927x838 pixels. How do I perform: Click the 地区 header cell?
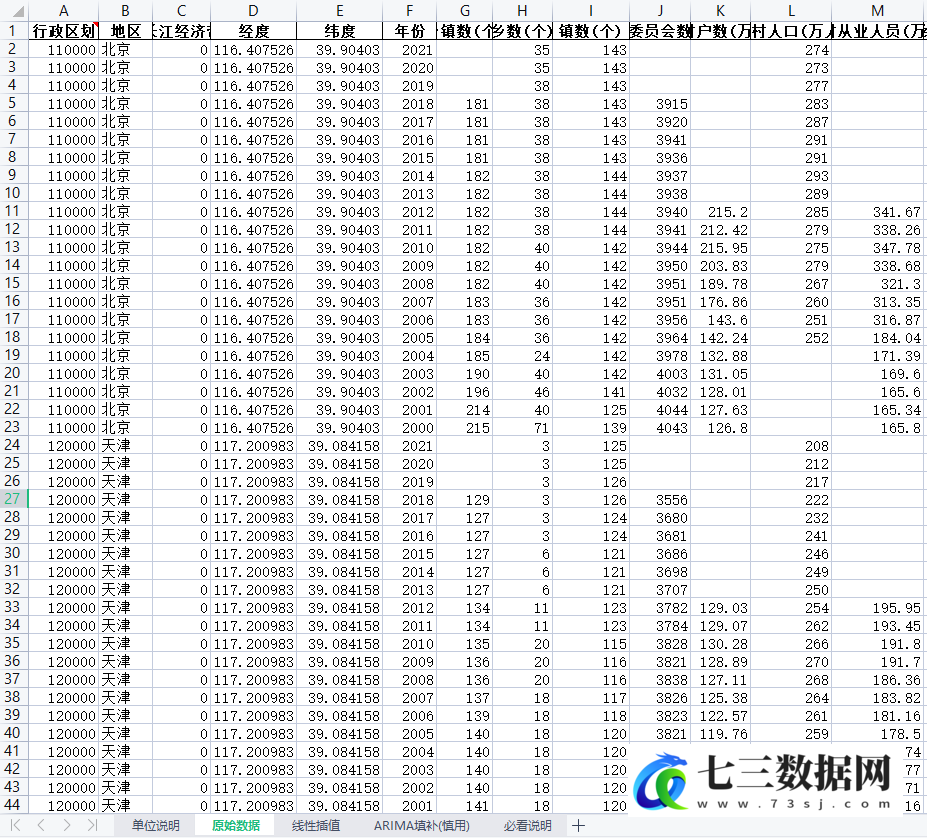pyautogui.click(x=125, y=31)
